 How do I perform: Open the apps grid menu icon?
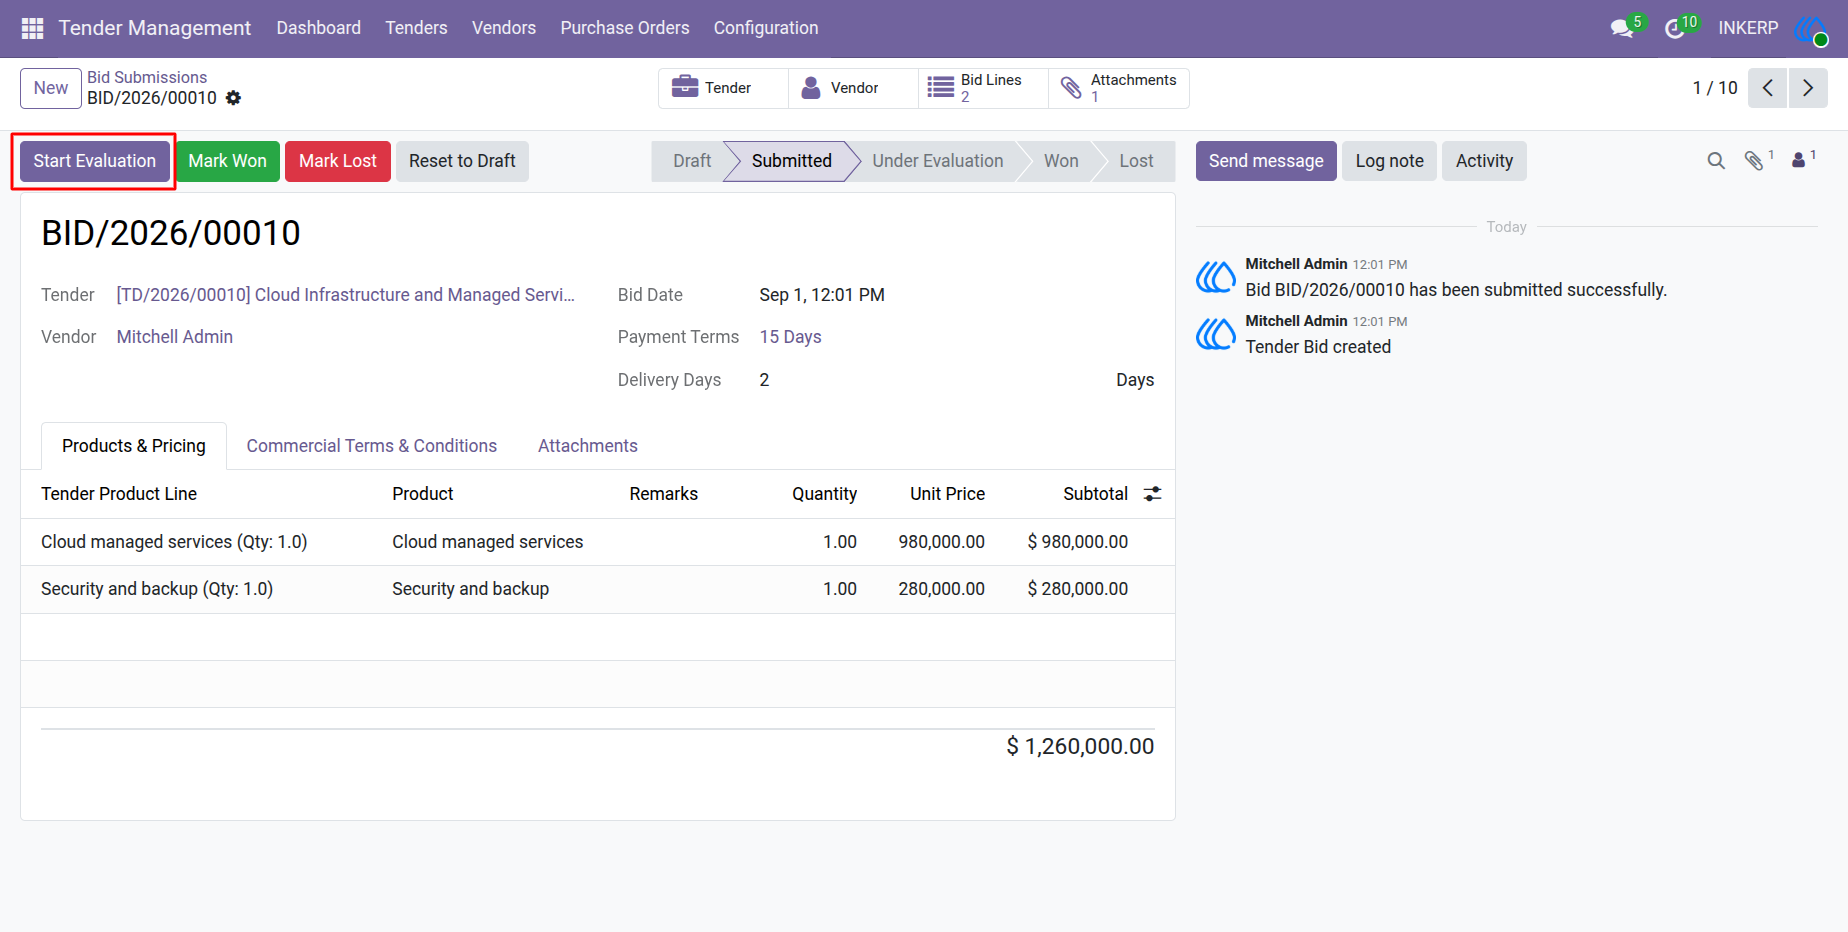pos(32,28)
